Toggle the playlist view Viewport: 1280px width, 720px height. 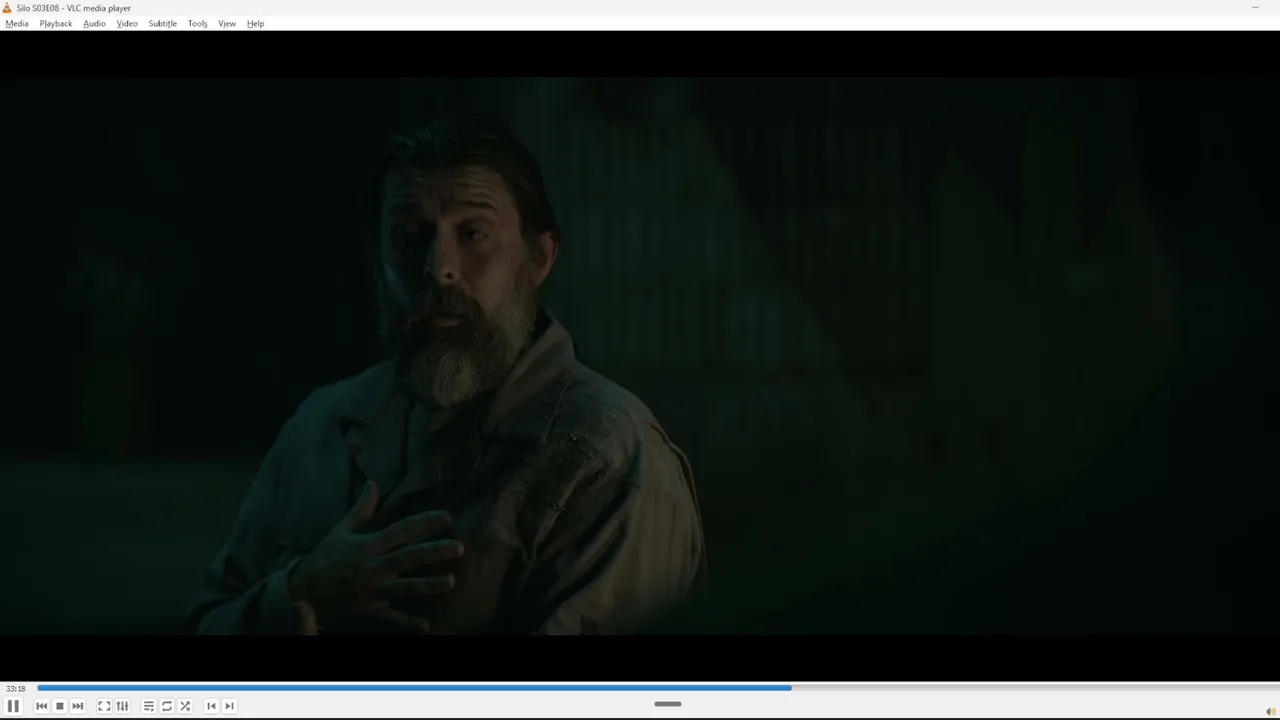[148, 706]
